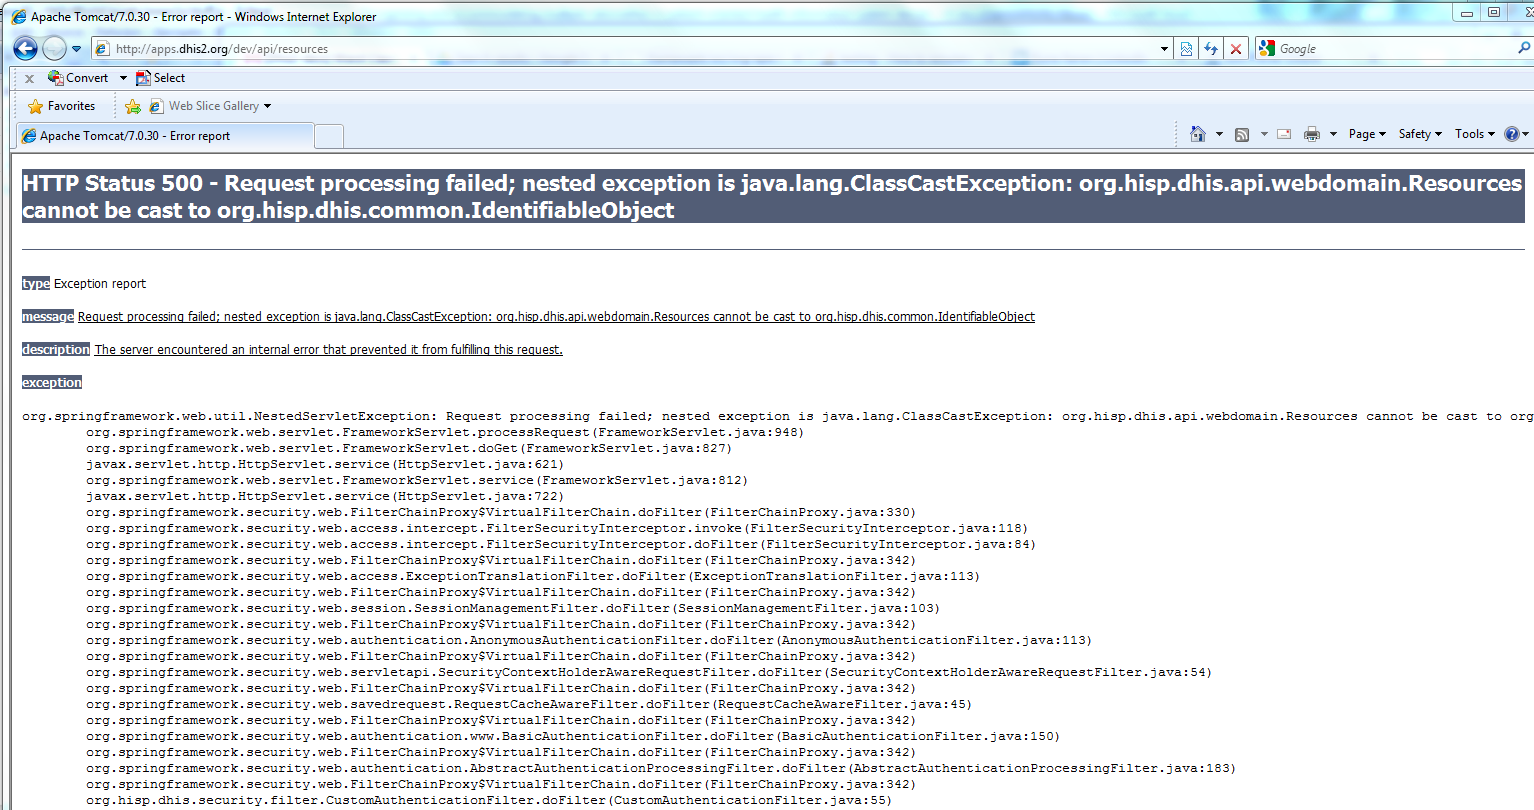Click the Home icon in the command bar
This screenshot has width=1534, height=810.
(x=1198, y=134)
